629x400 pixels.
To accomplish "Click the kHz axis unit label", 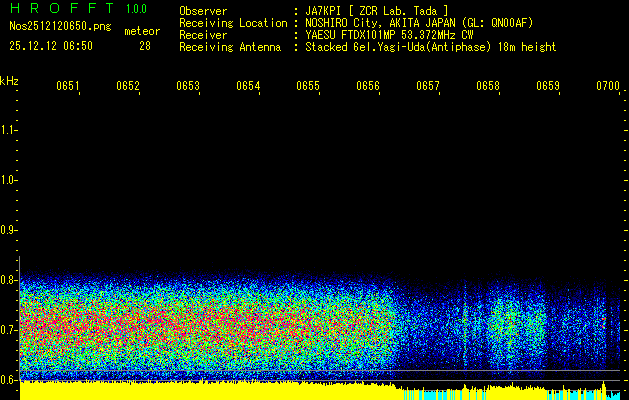I will (9, 80).
